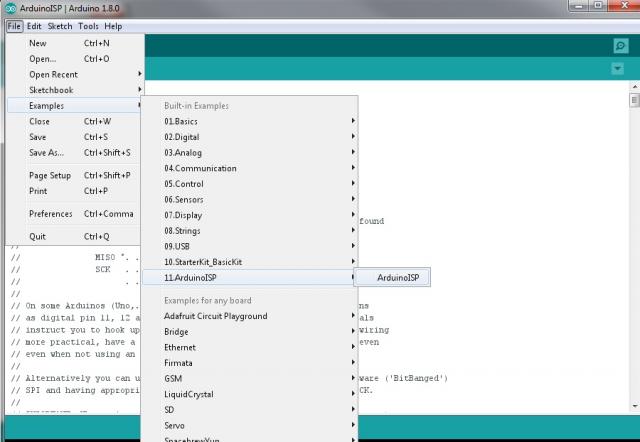Expand the 05.Control examples submenu
The width and height of the screenshot is (640, 442).
pyautogui.click(x=249, y=184)
